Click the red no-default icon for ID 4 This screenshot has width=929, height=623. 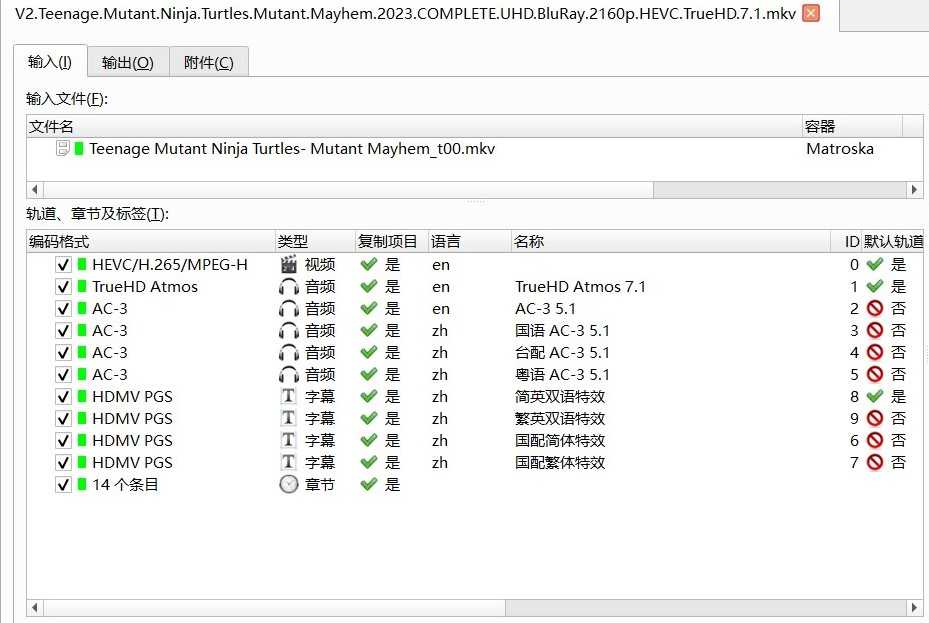point(874,352)
